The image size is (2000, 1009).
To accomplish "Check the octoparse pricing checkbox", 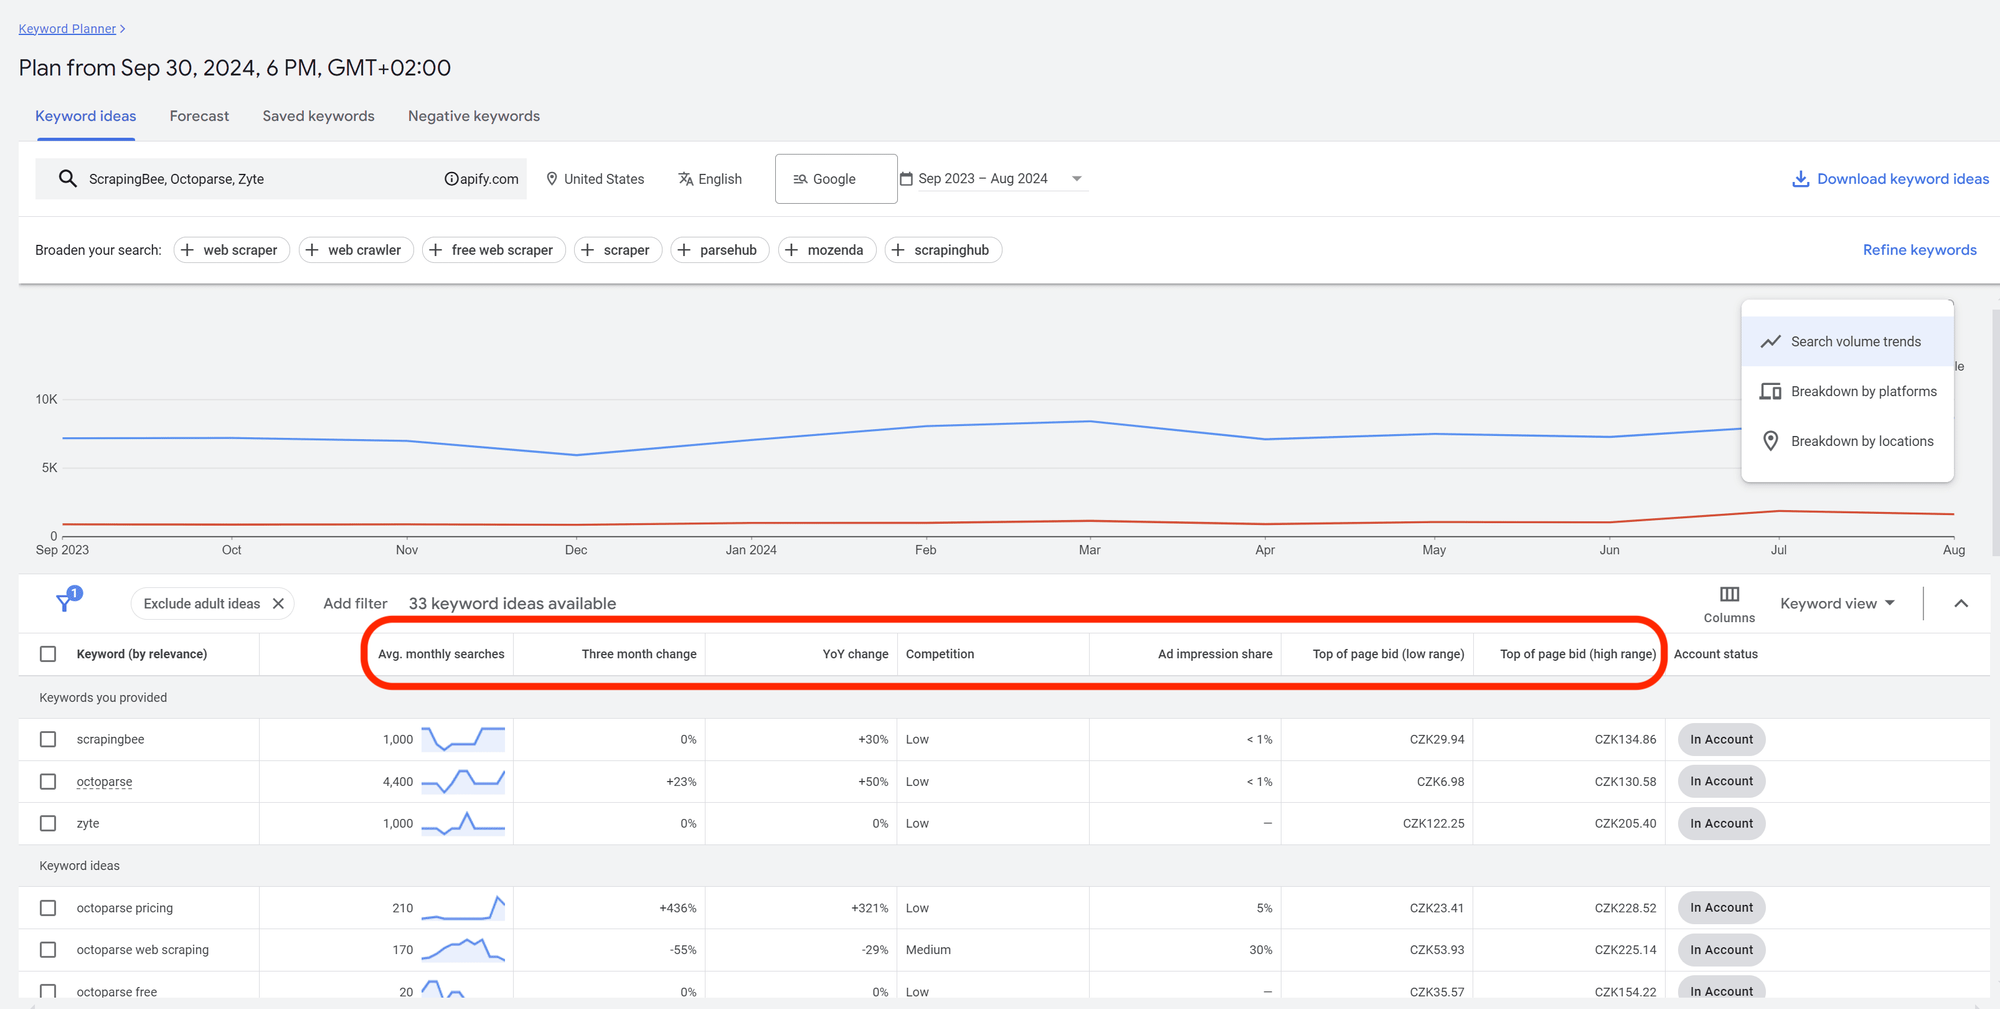I will (47, 907).
